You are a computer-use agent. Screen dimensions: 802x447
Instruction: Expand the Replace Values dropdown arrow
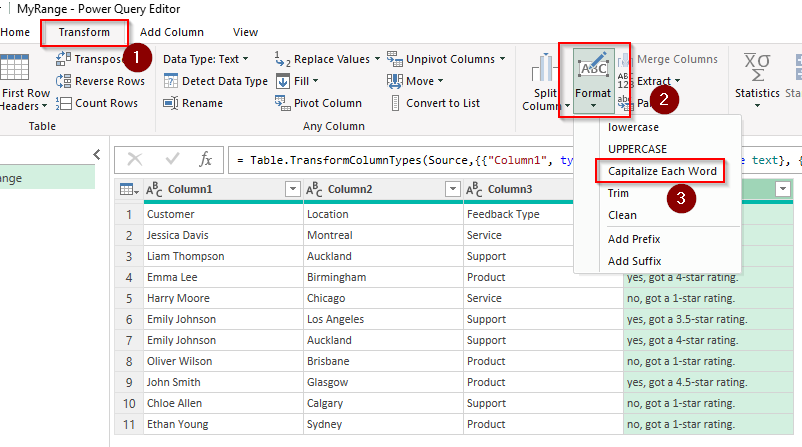[377, 59]
